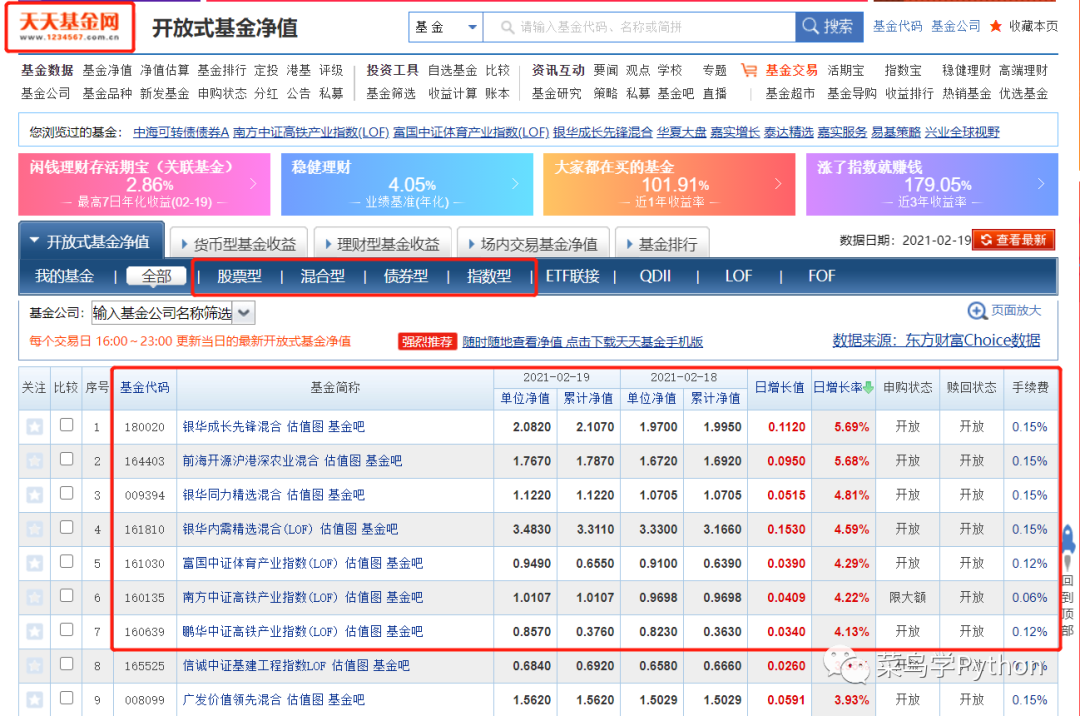The width and height of the screenshot is (1080, 716).
Task: Check compare box for fund 008099
Action: (66, 697)
